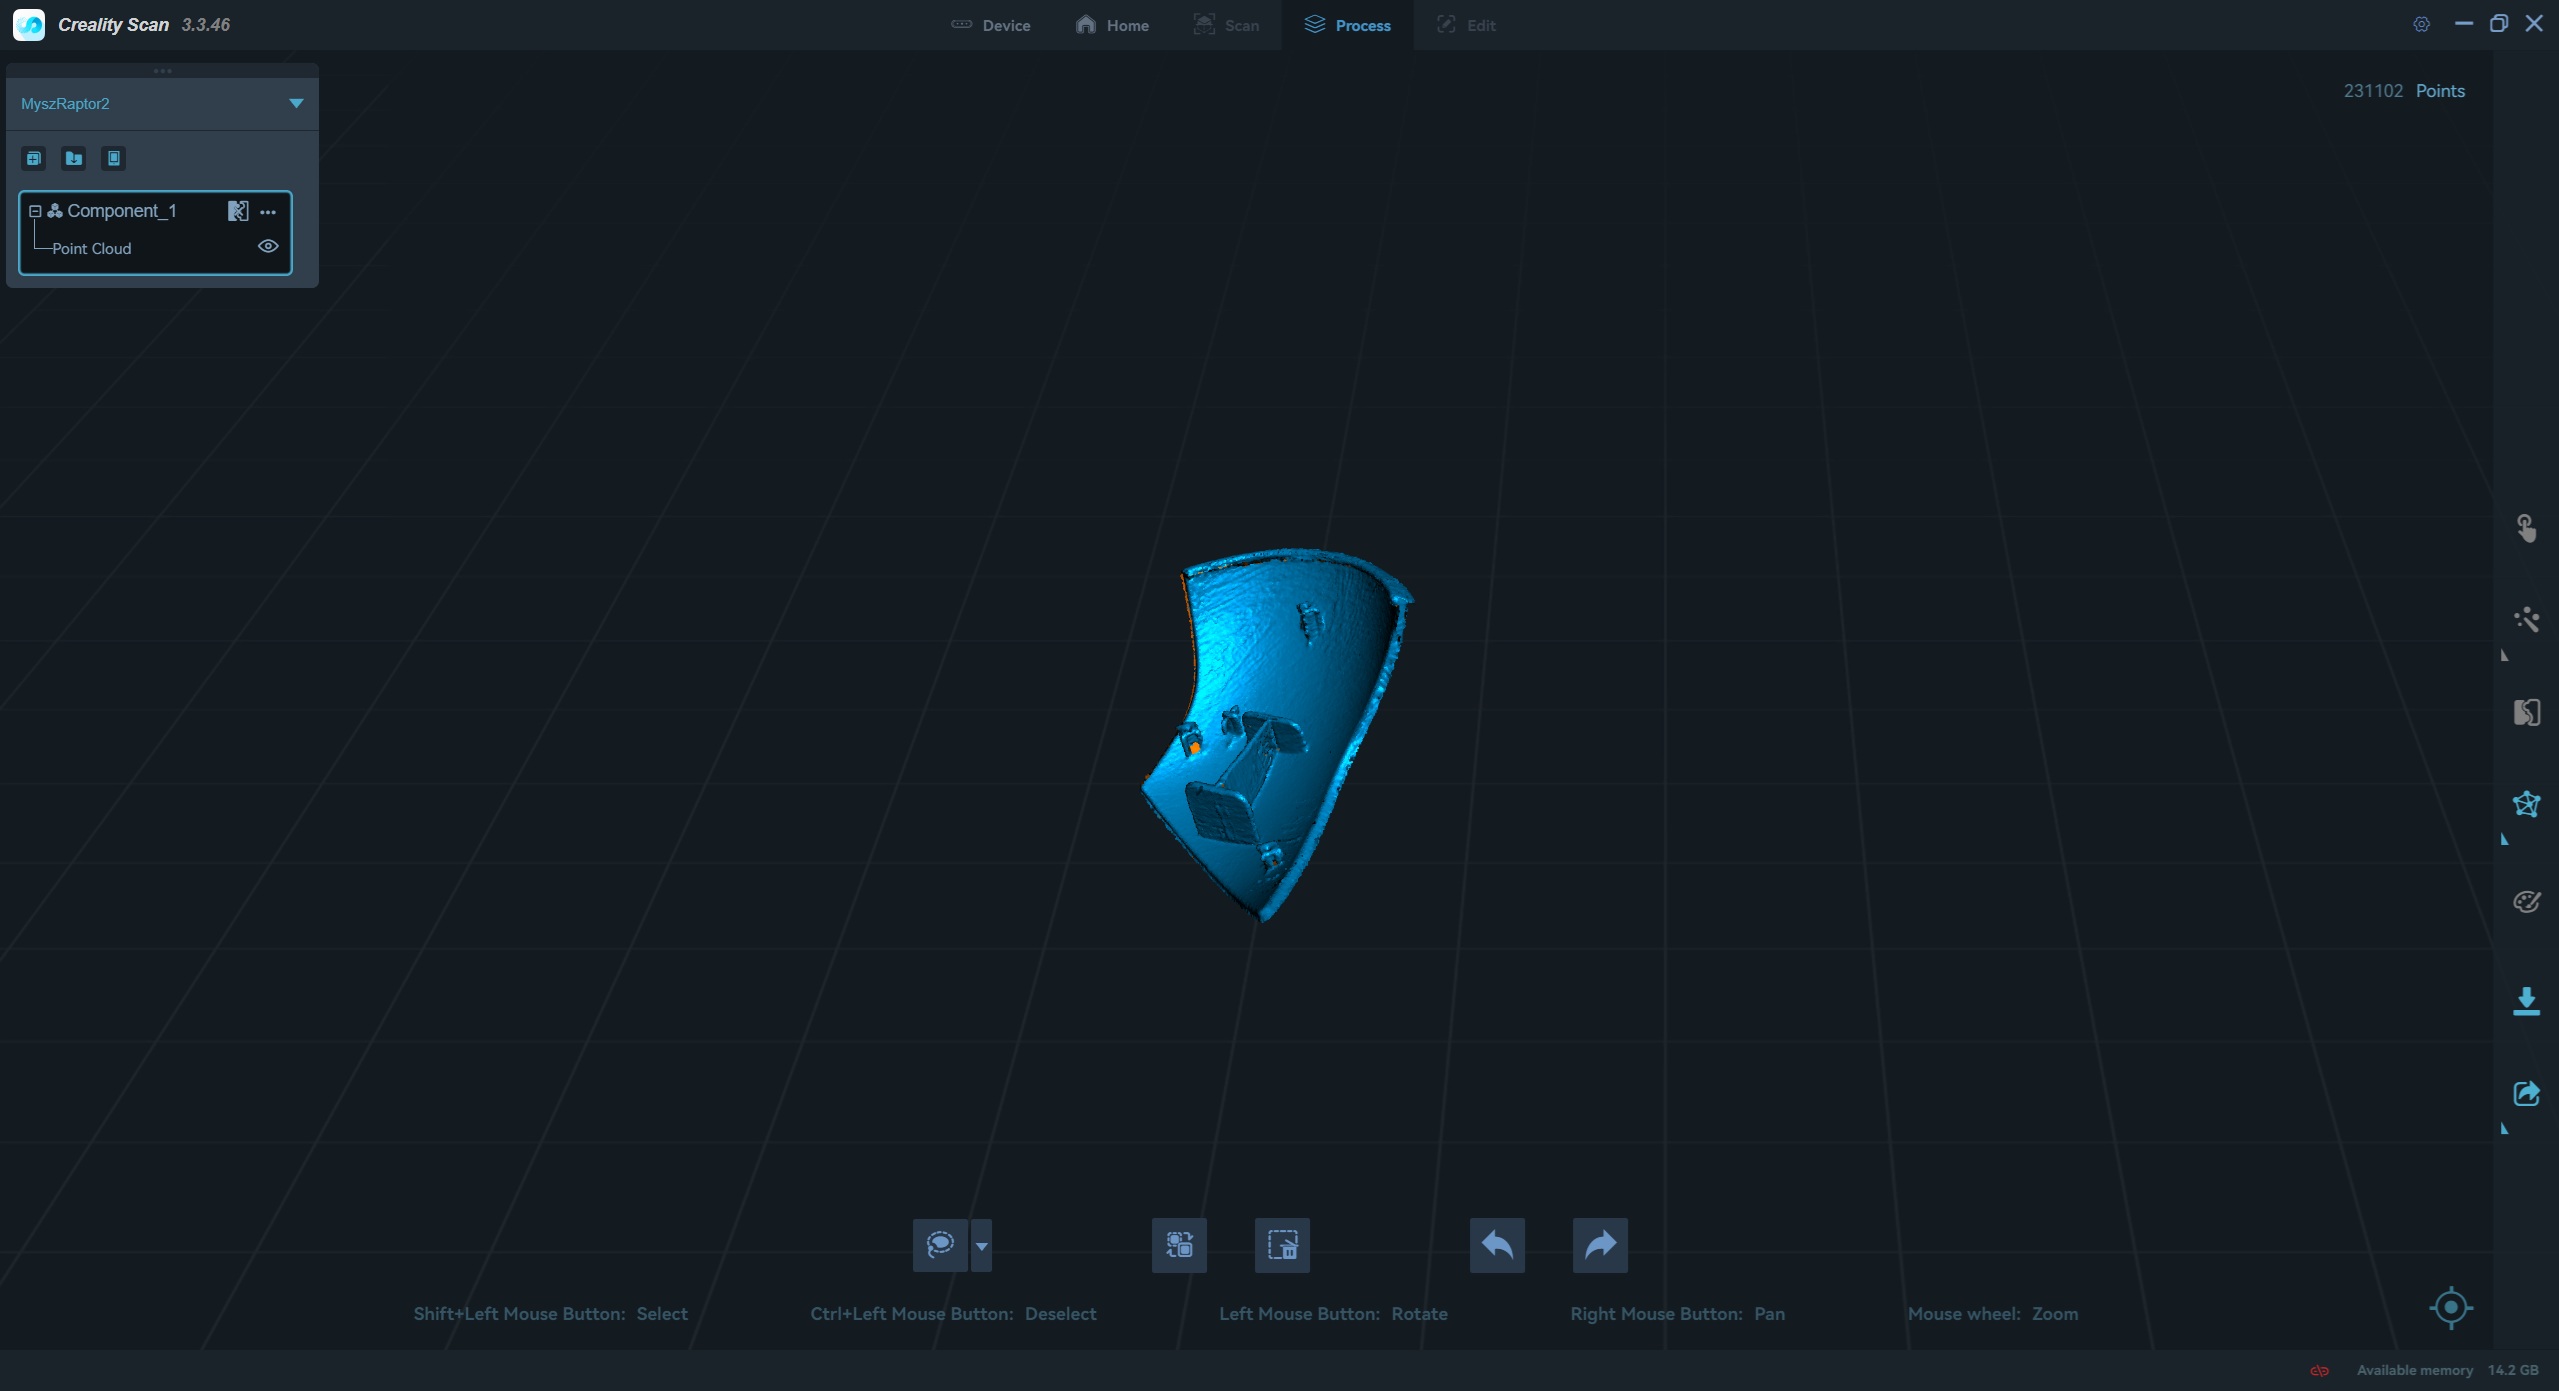Switch to the Home tab
2559x1391 pixels.
click(1112, 25)
